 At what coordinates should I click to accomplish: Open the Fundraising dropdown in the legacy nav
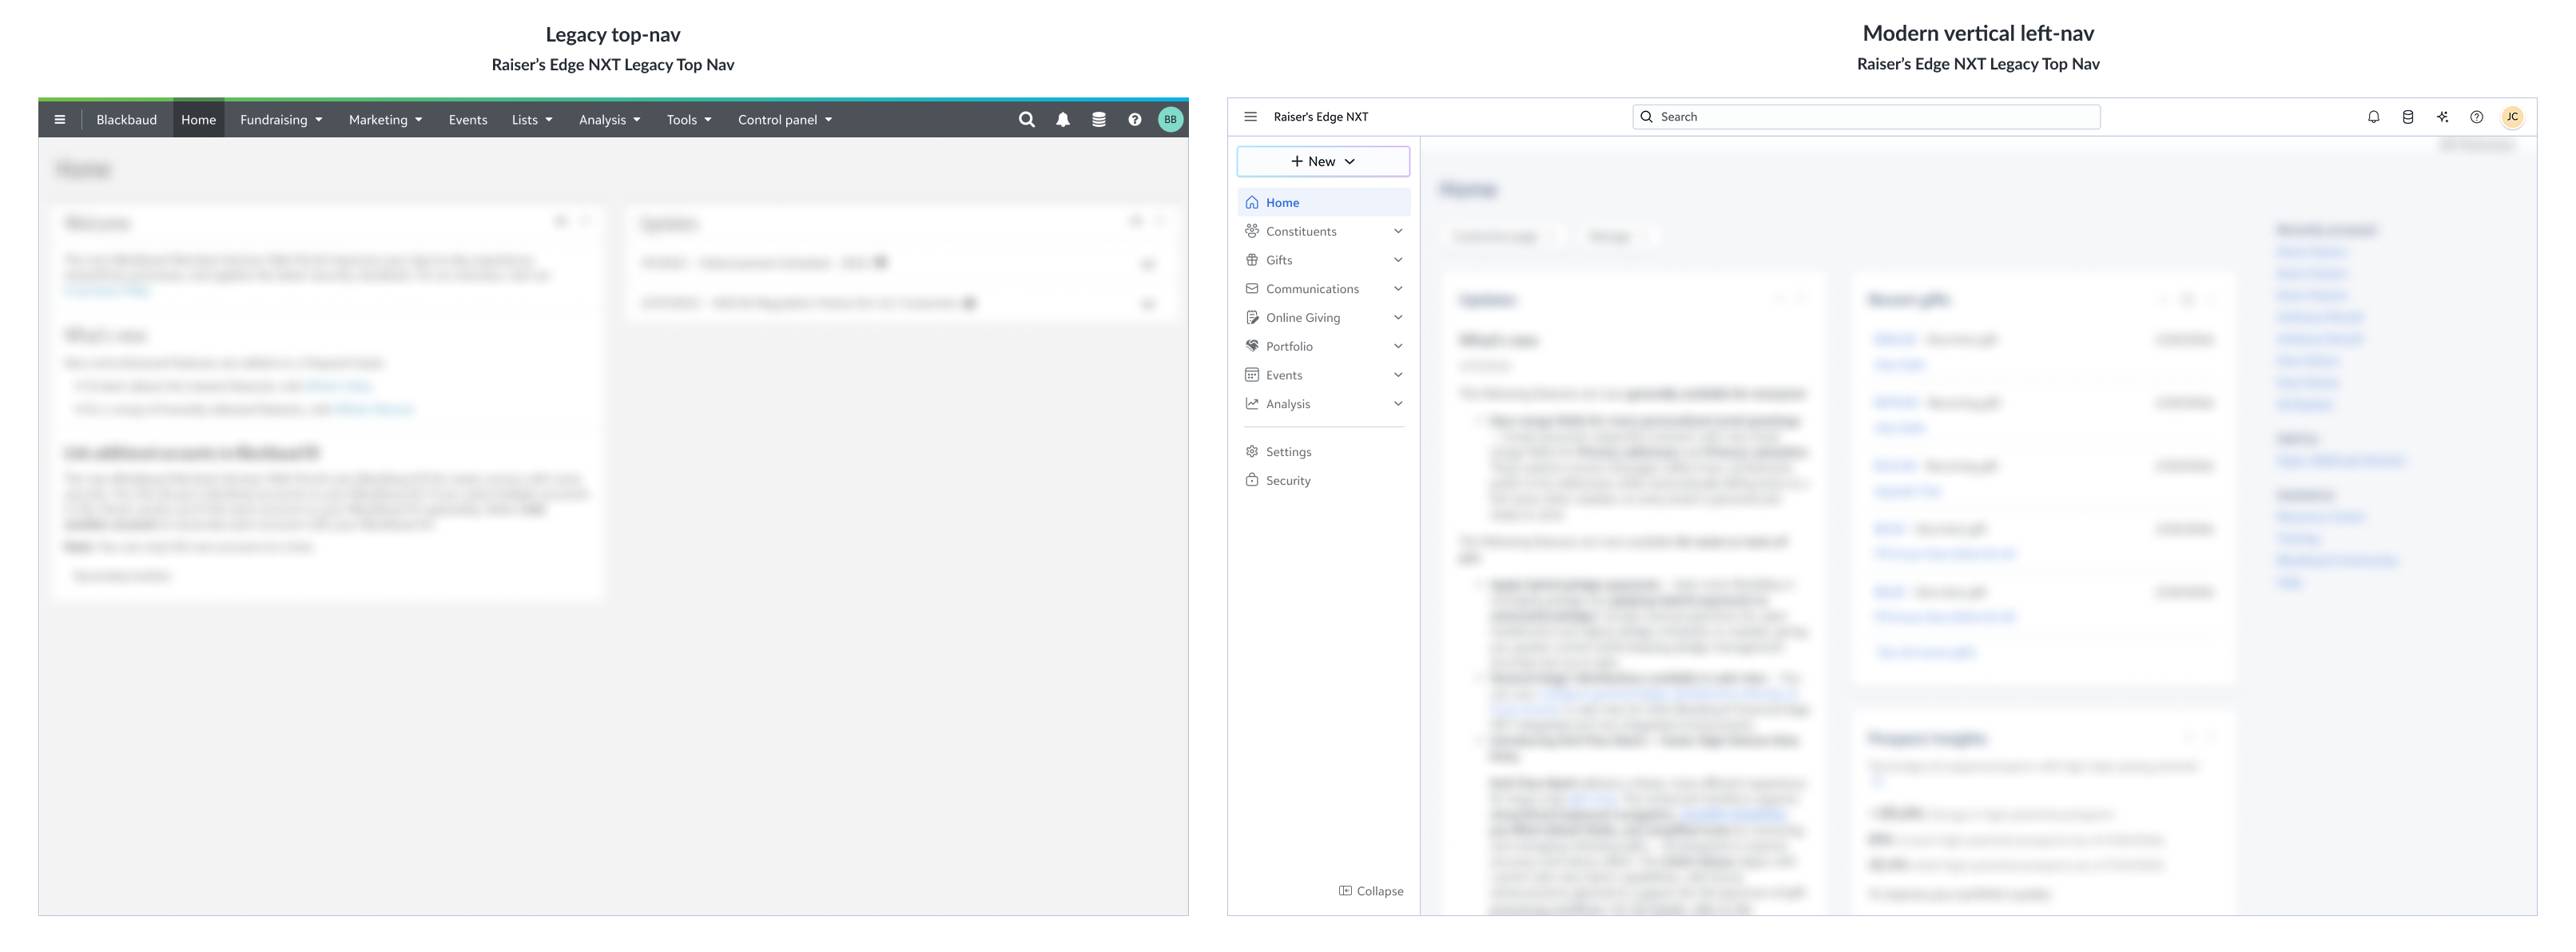tap(280, 119)
